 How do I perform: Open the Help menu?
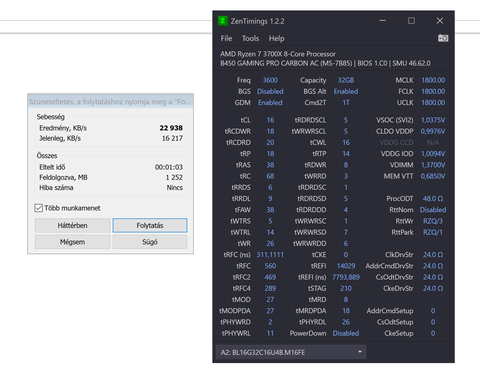click(x=277, y=39)
